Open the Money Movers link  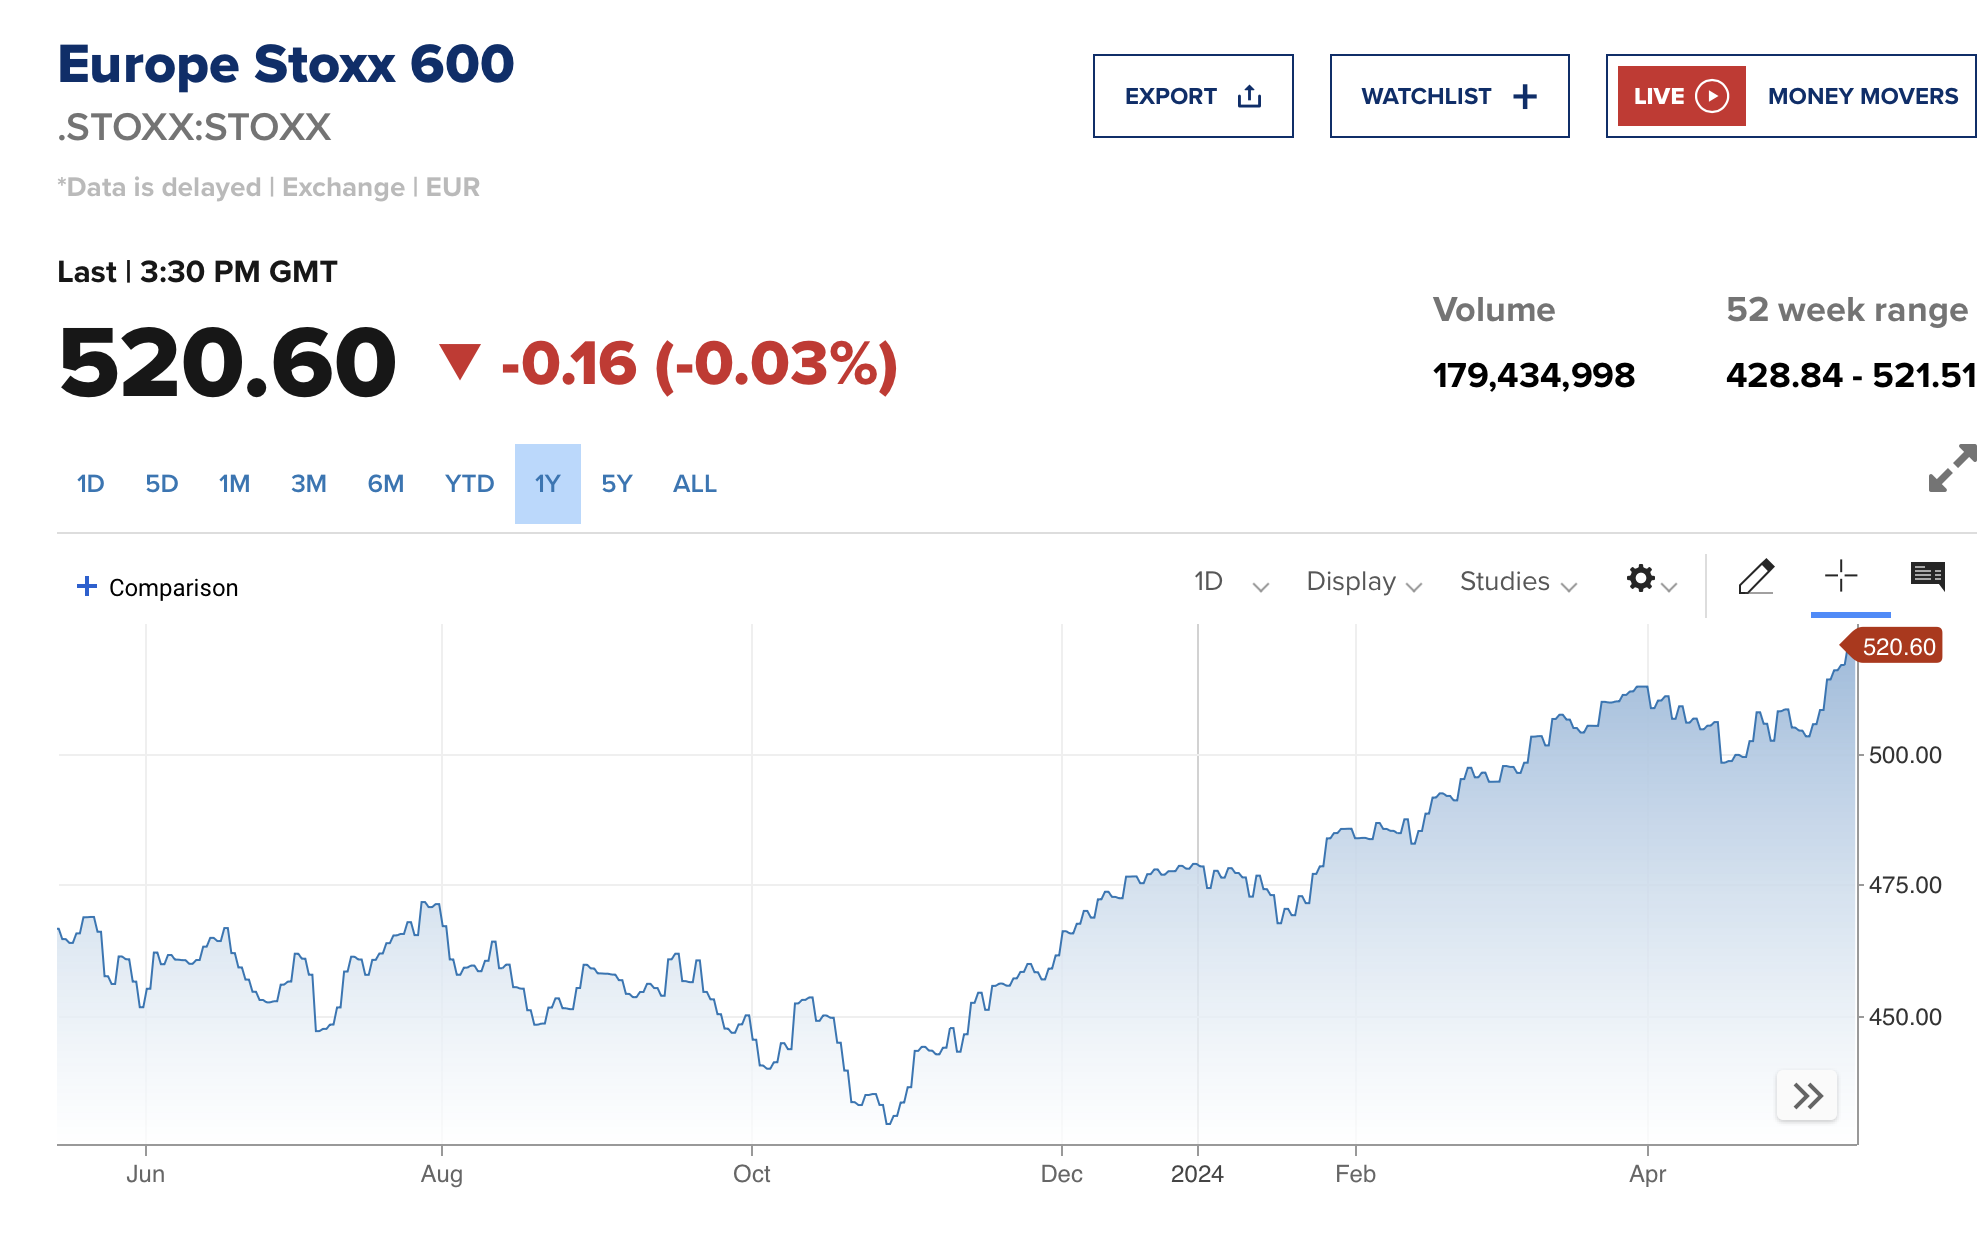1862,96
